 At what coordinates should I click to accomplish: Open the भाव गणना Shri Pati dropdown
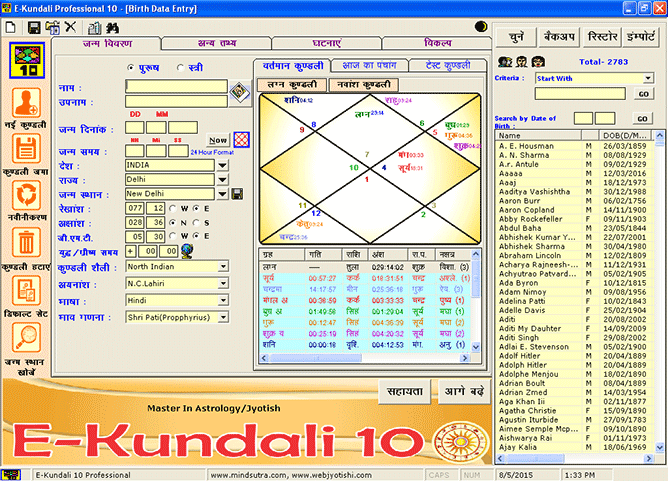223,317
